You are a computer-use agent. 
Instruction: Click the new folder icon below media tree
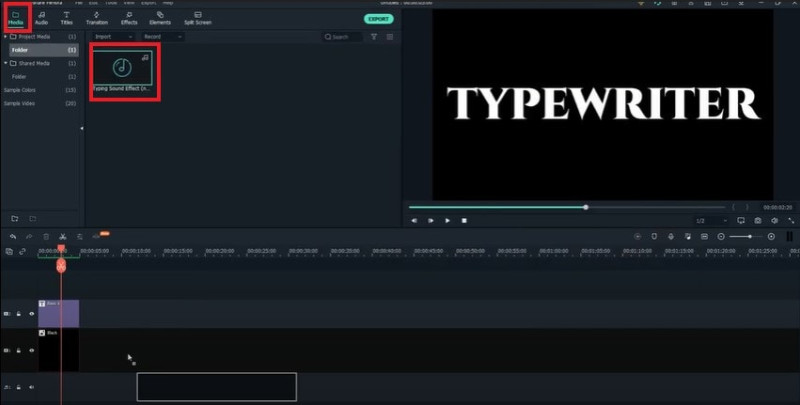coord(15,219)
